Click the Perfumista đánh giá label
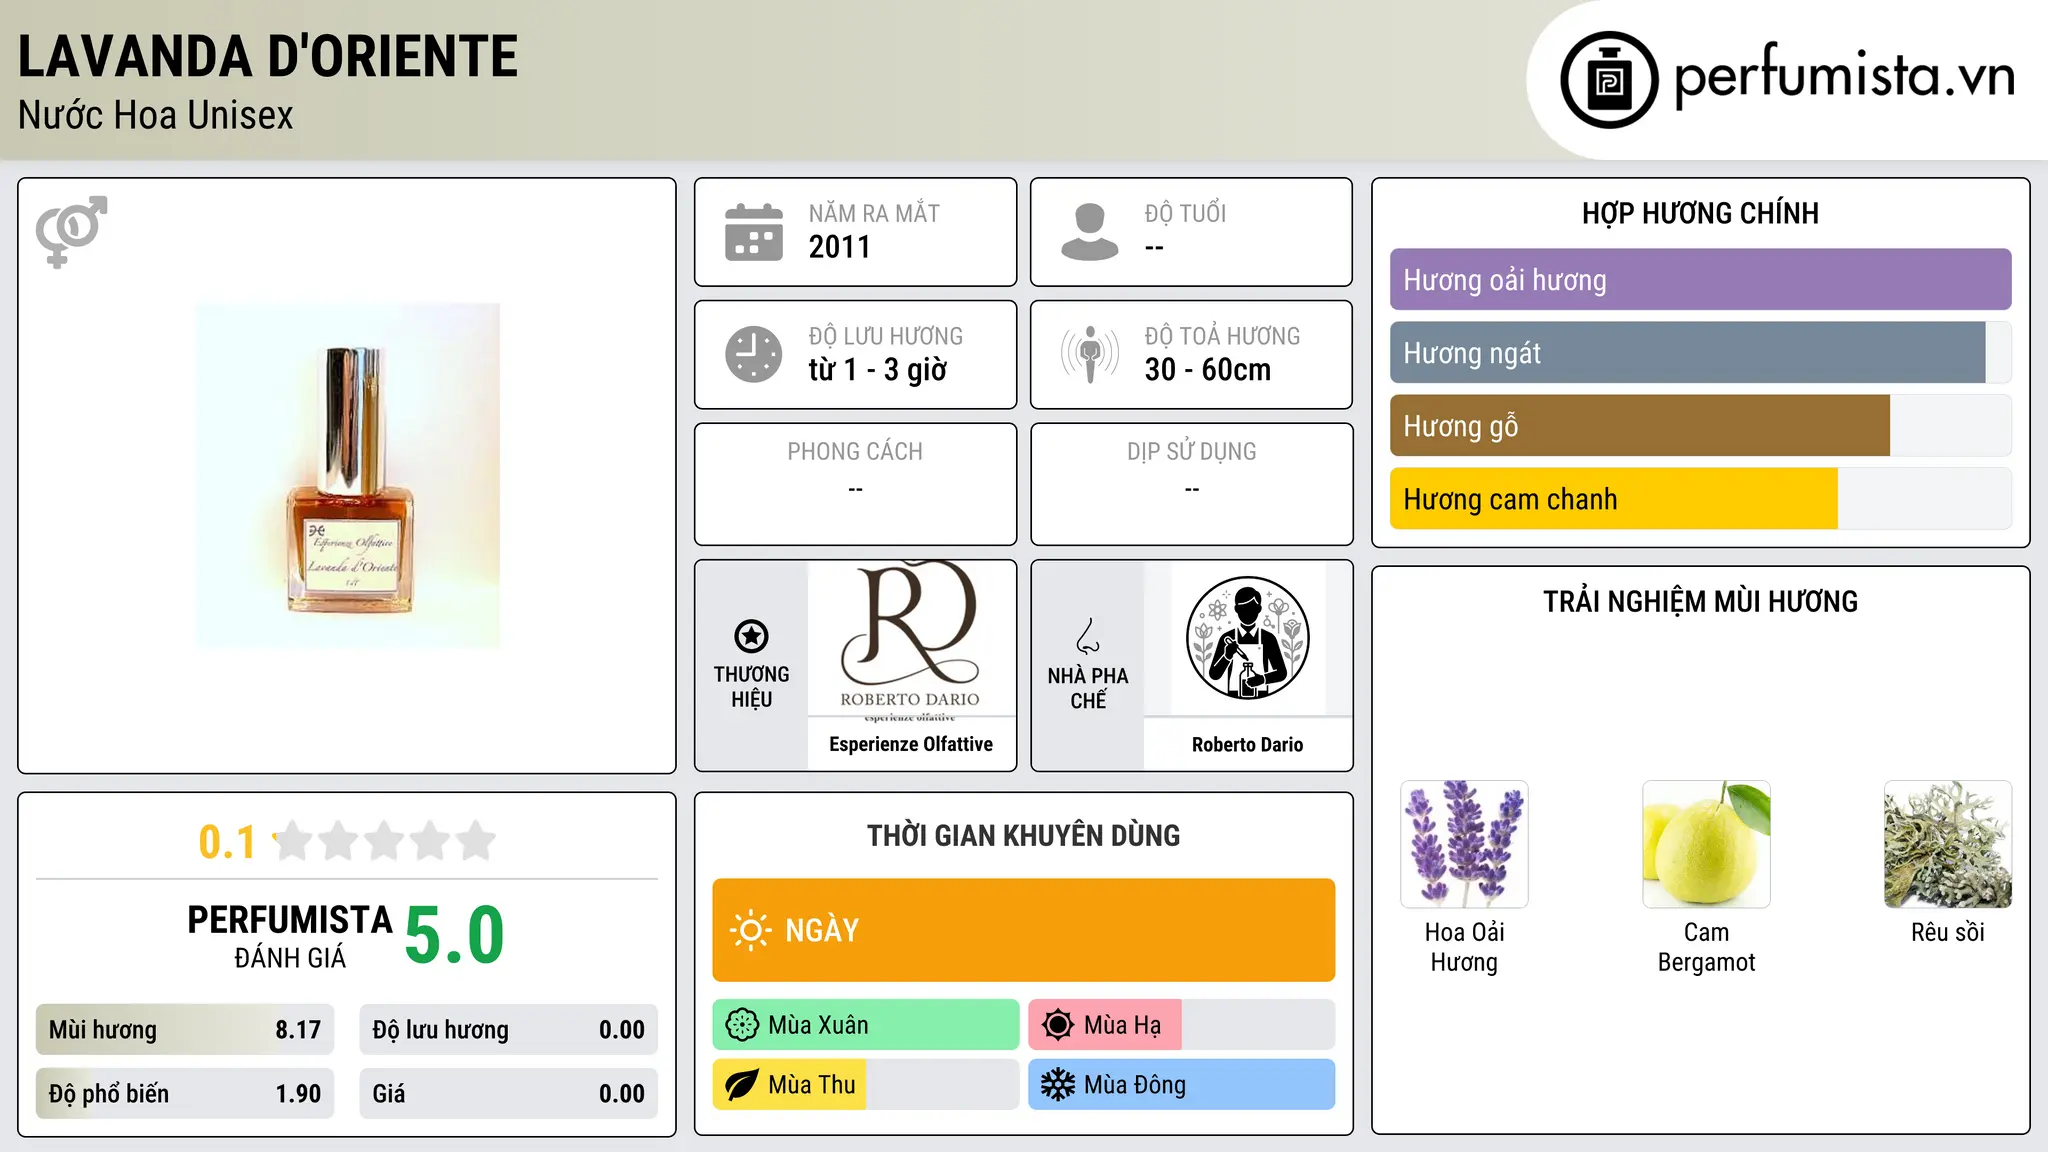The height and width of the screenshot is (1152, 2048). pos(290,937)
